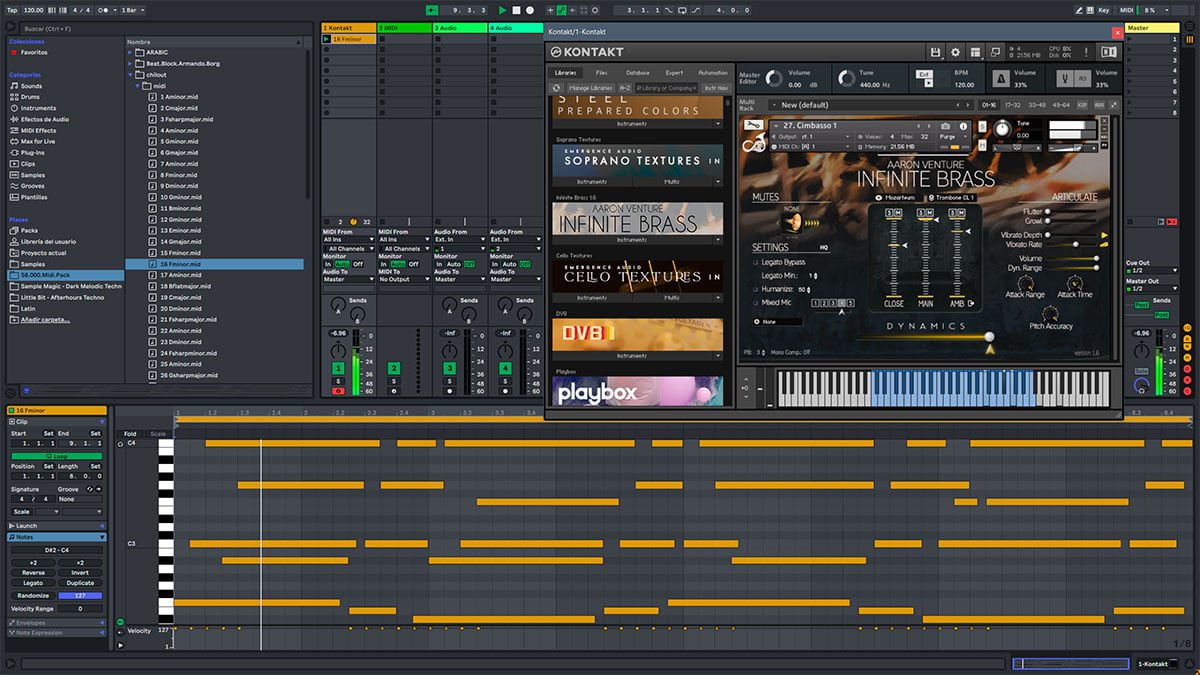The image size is (1200, 675).
Task: Click the None mute horn image
Action: pyautogui.click(x=795, y=222)
